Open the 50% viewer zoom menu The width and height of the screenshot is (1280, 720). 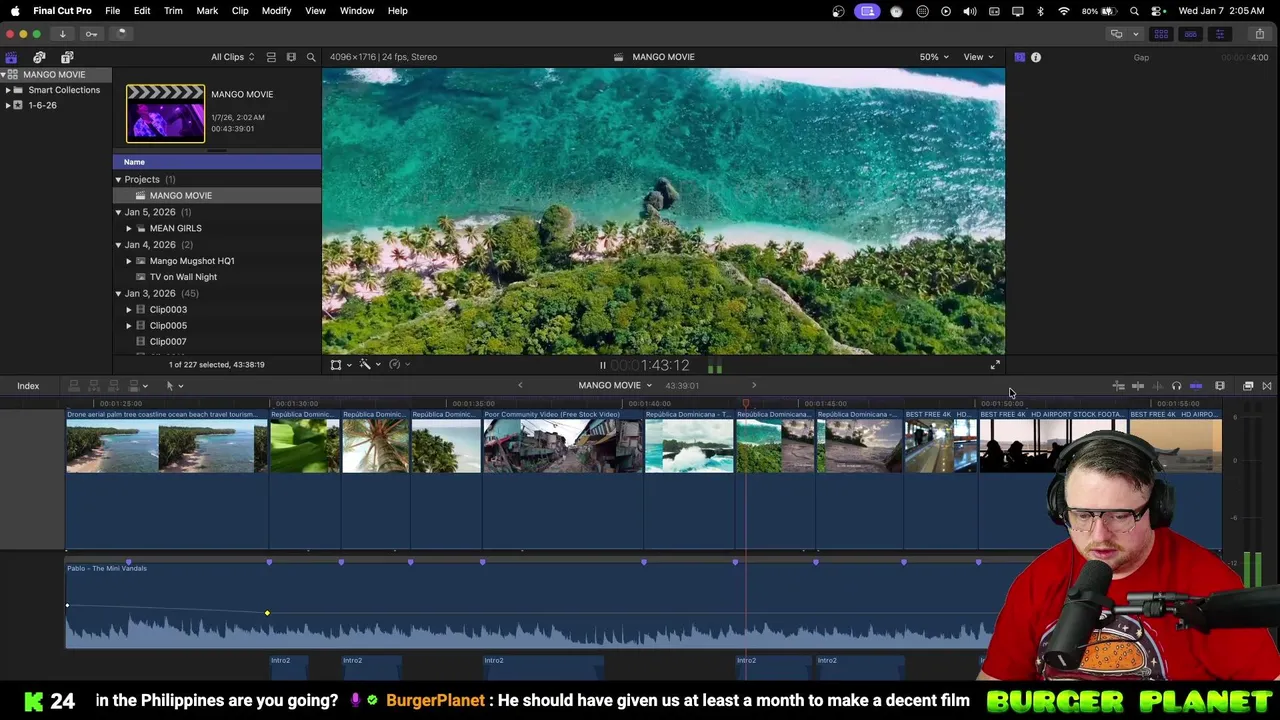934,57
